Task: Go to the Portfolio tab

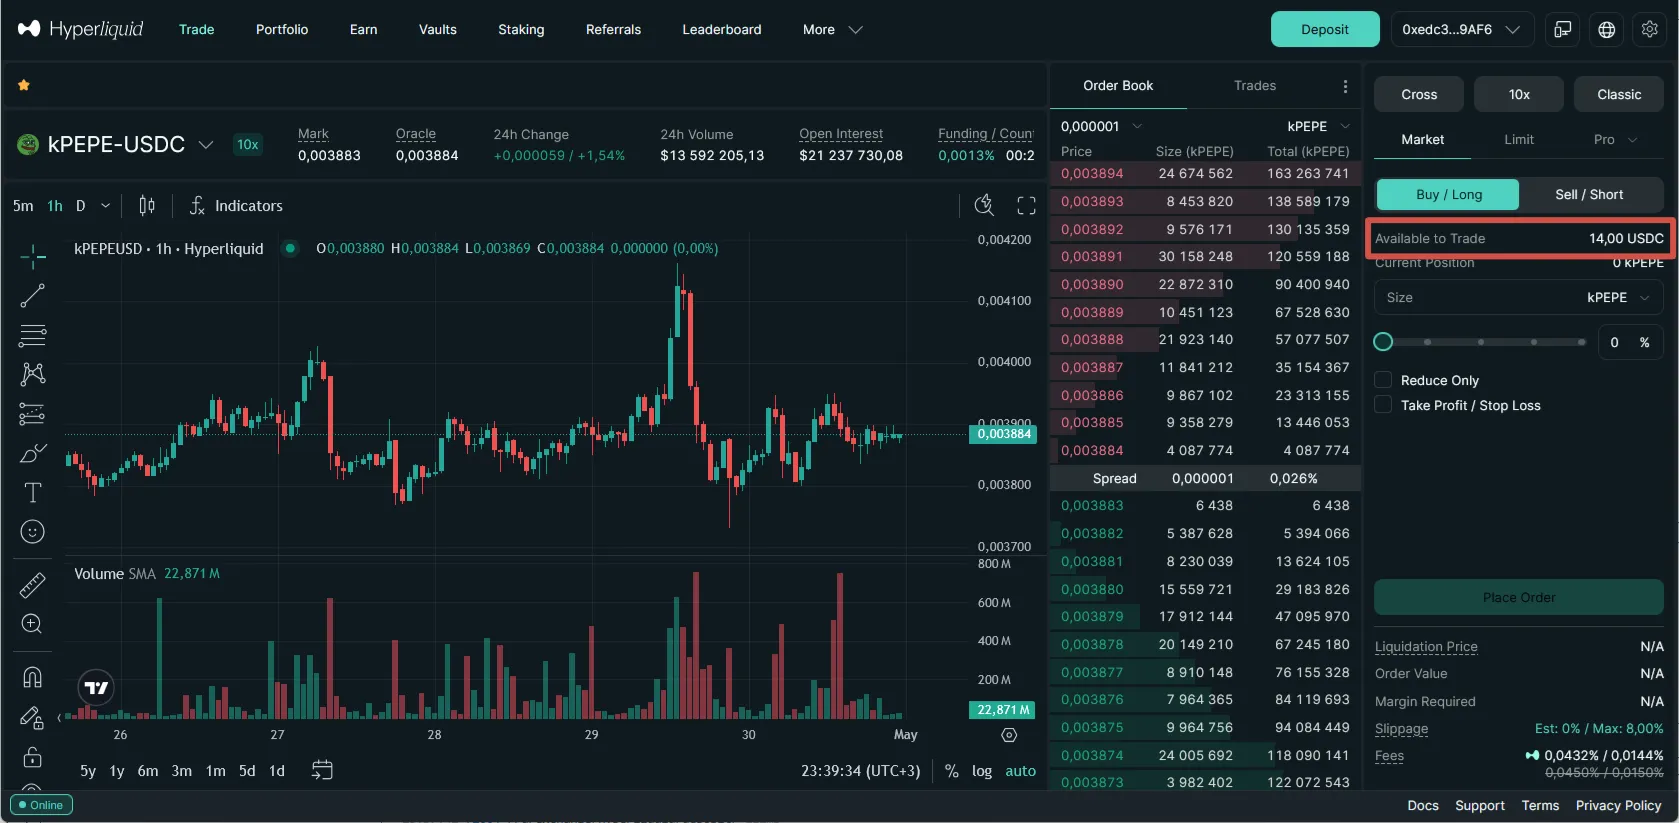Action: (282, 30)
